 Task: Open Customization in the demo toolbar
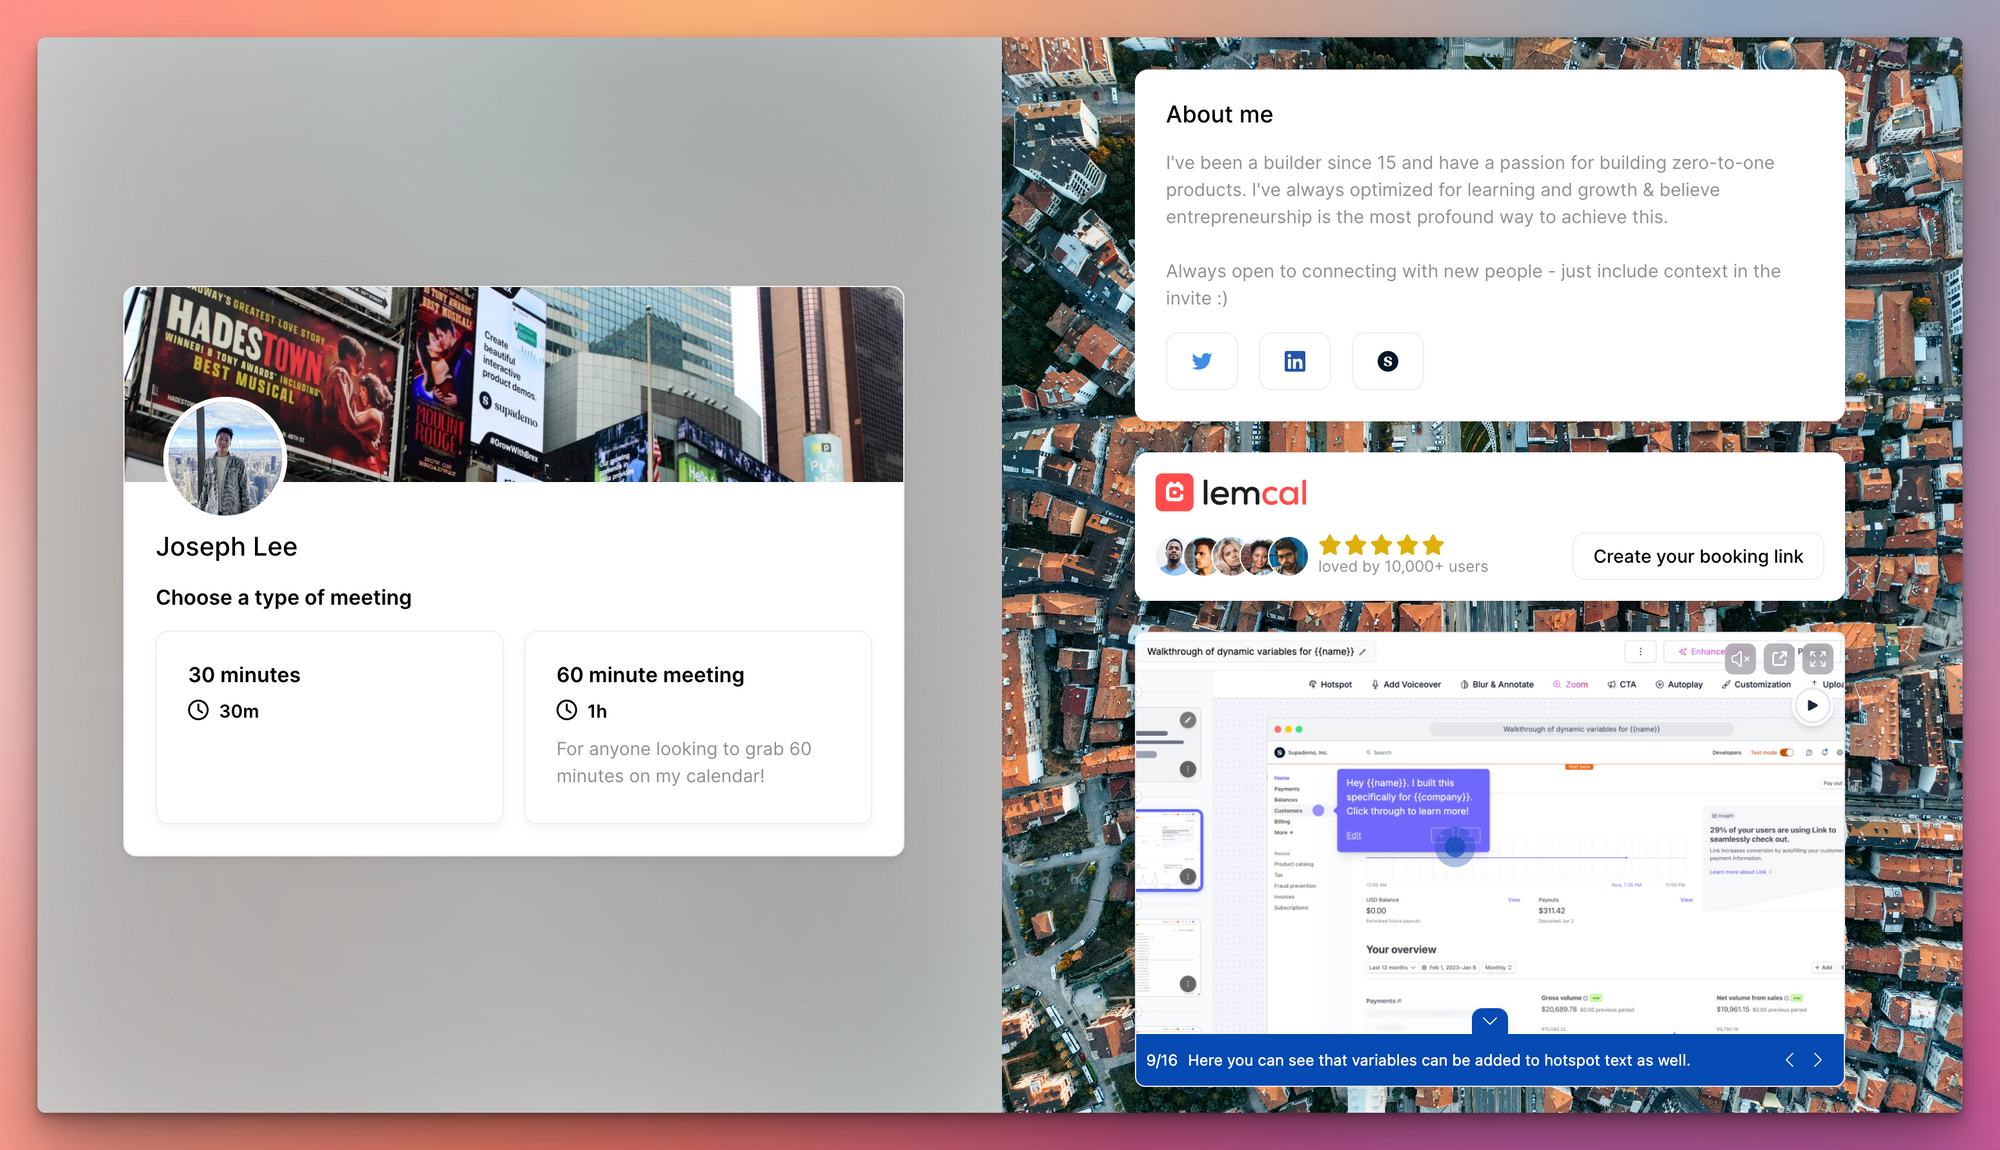[x=1756, y=685]
